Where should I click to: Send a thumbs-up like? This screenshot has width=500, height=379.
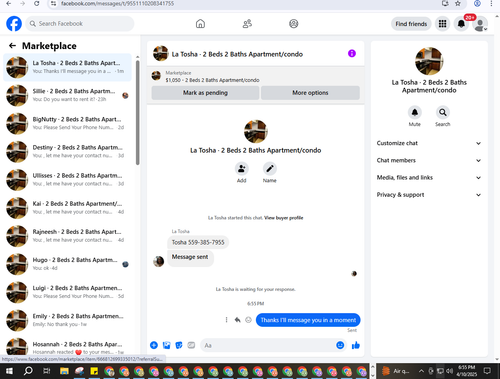click(x=356, y=345)
